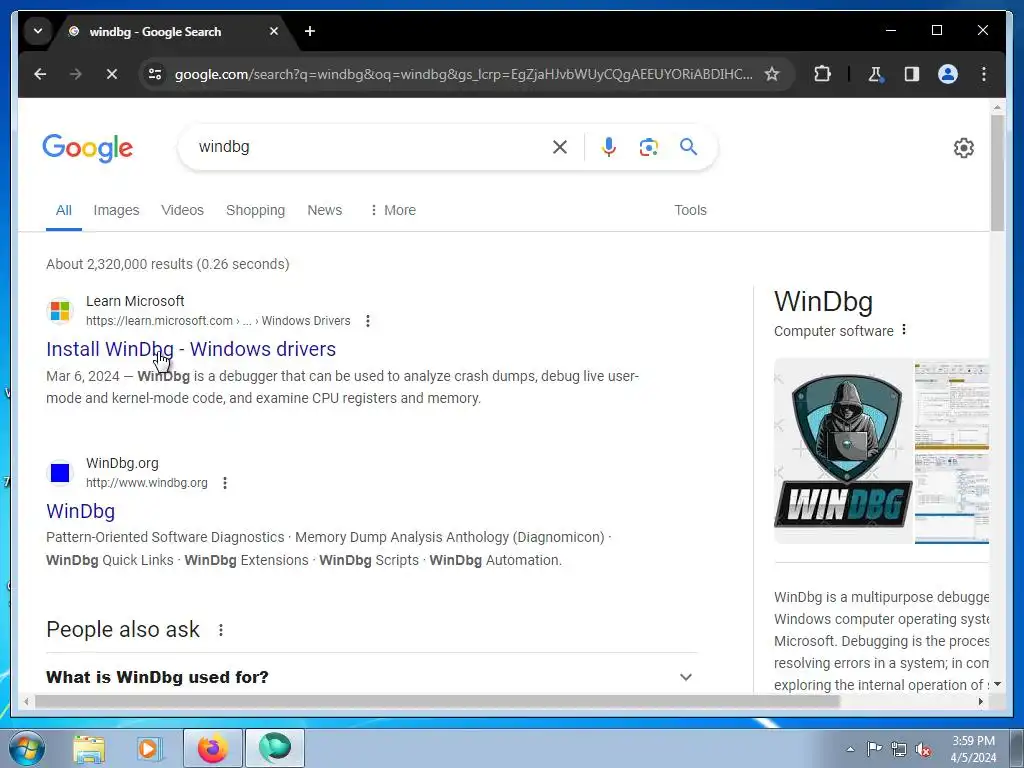Open the muted volume tray icon
This screenshot has height=768, width=1024.
(x=923, y=749)
